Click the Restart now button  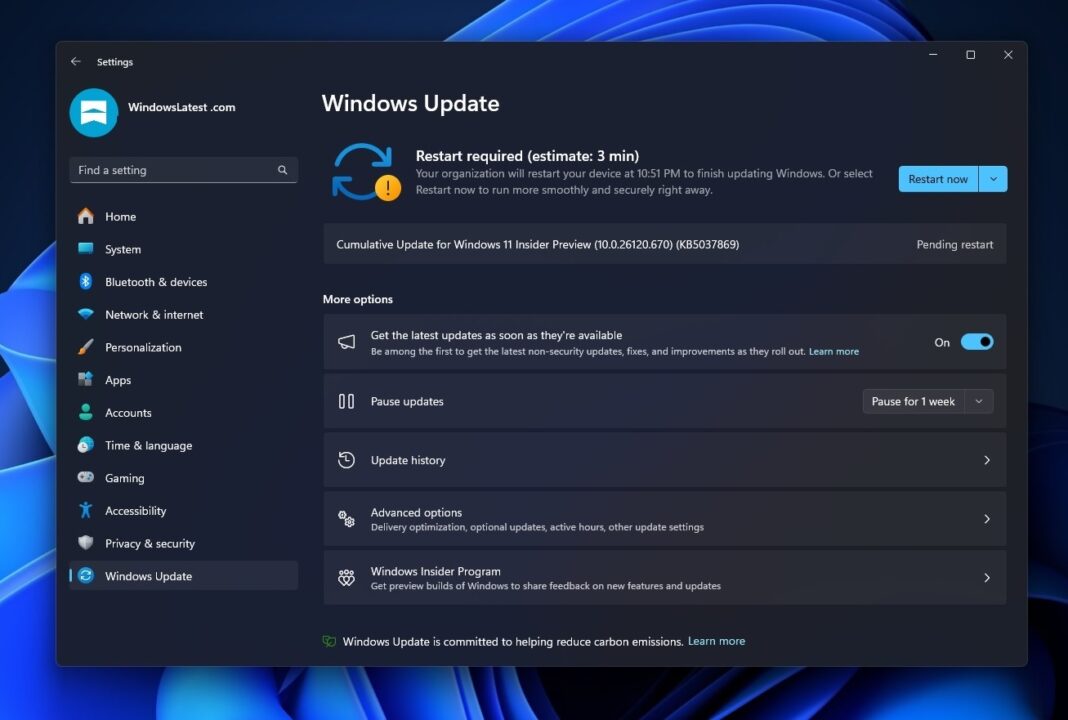(x=937, y=178)
